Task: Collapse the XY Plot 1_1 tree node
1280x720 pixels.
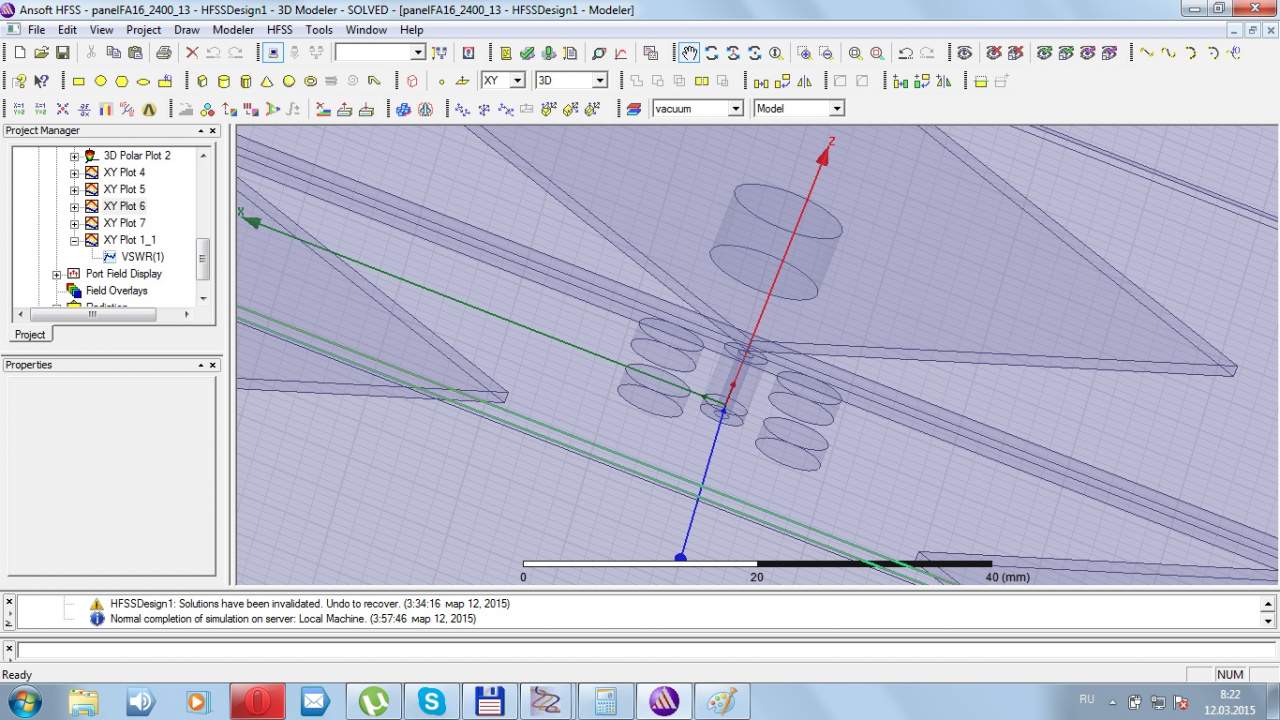Action: (x=74, y=240)
